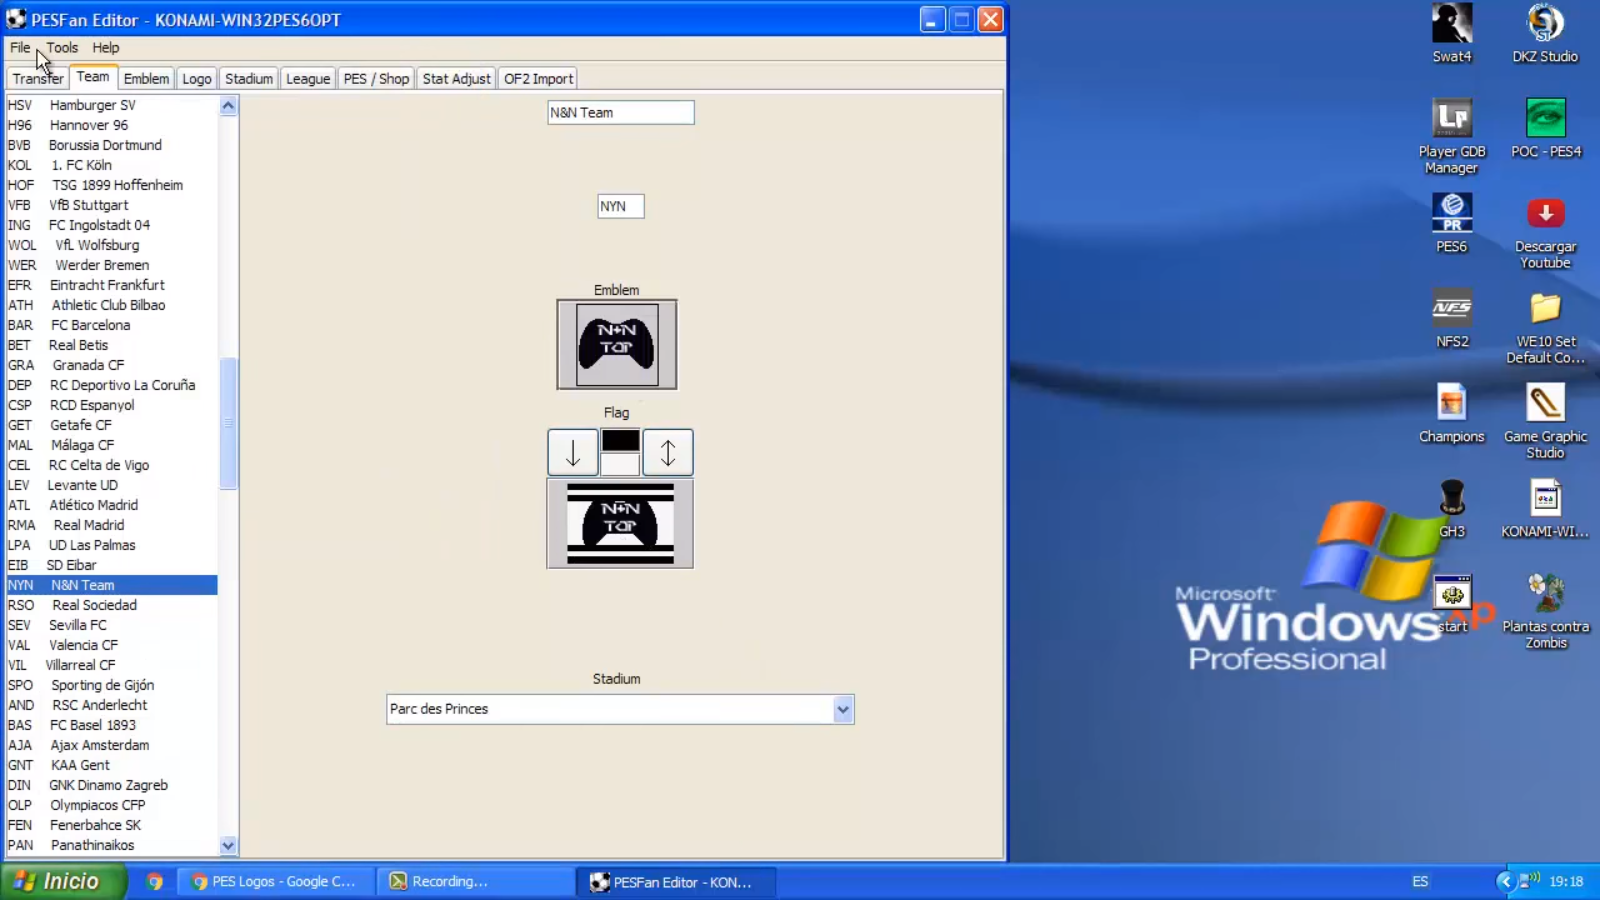Screen dimensions: 1600x900
Task: Launch Plantas contra Zombis shortcut
Action: pos(1546,612)
